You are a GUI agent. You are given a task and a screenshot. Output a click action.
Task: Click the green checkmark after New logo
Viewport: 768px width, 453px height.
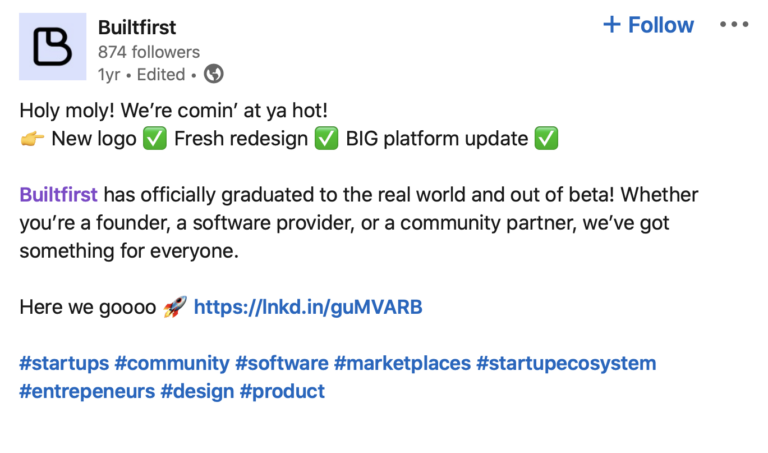point(154,139)
